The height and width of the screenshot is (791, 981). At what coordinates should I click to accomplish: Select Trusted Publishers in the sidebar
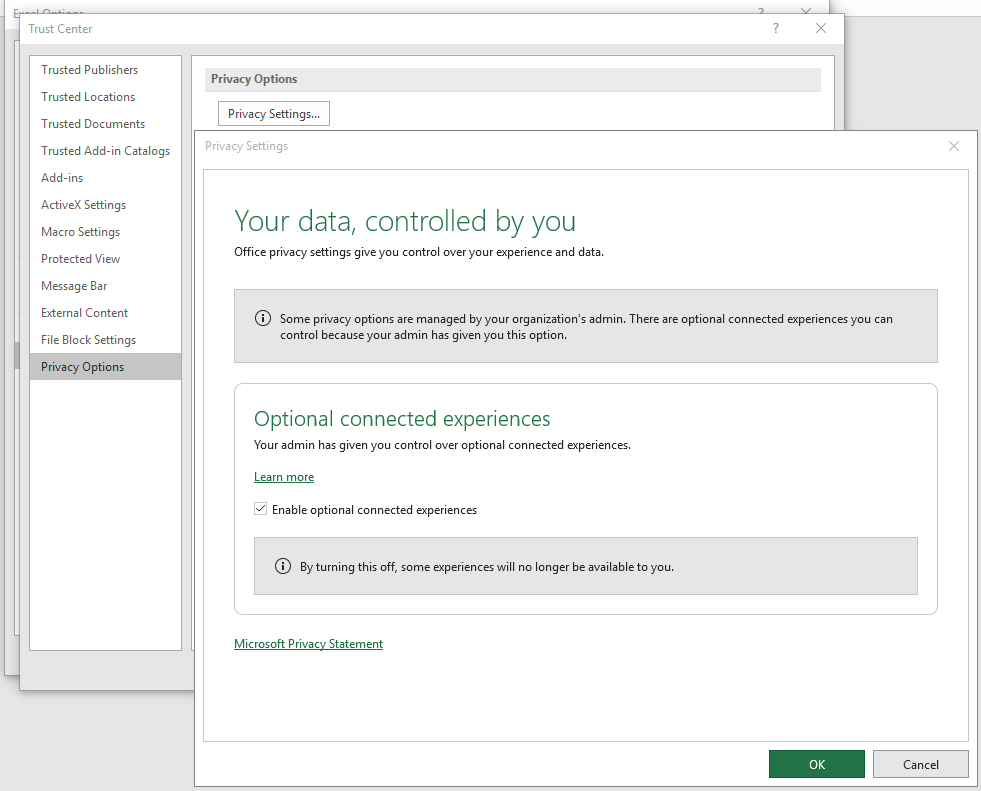click(88, 69)
